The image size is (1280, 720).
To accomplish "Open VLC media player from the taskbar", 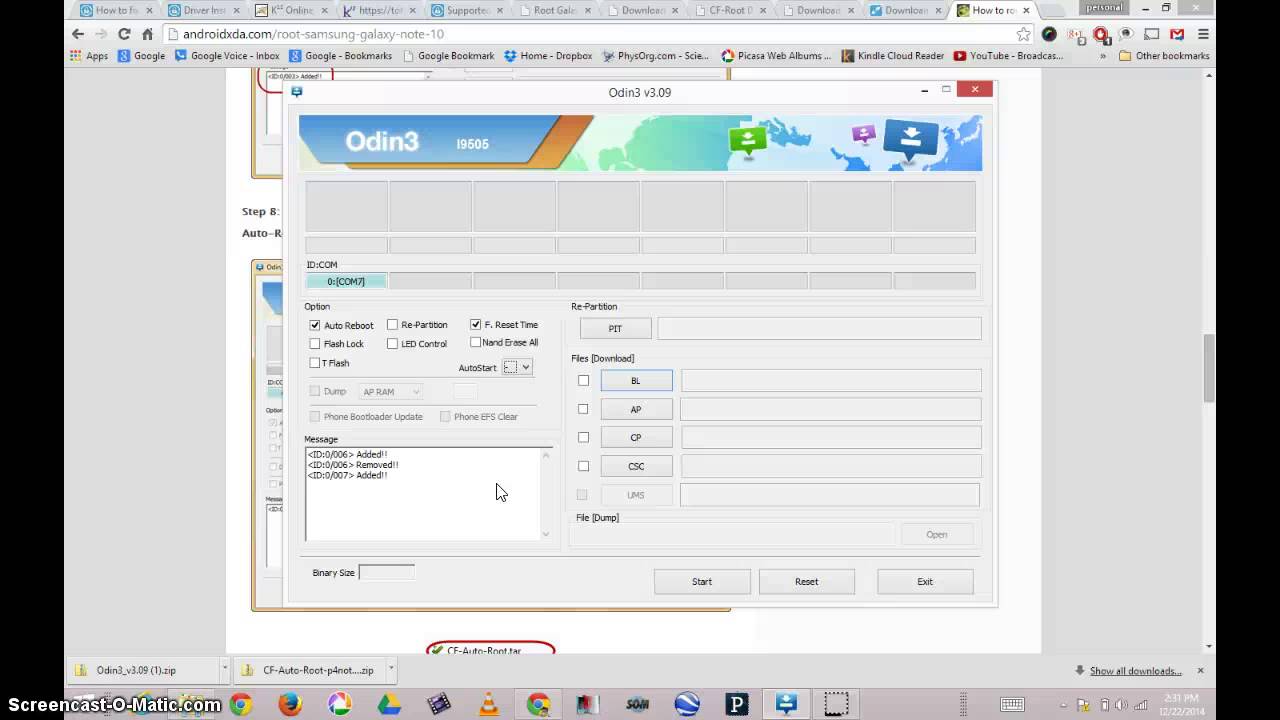I will (x=489, y=704).
